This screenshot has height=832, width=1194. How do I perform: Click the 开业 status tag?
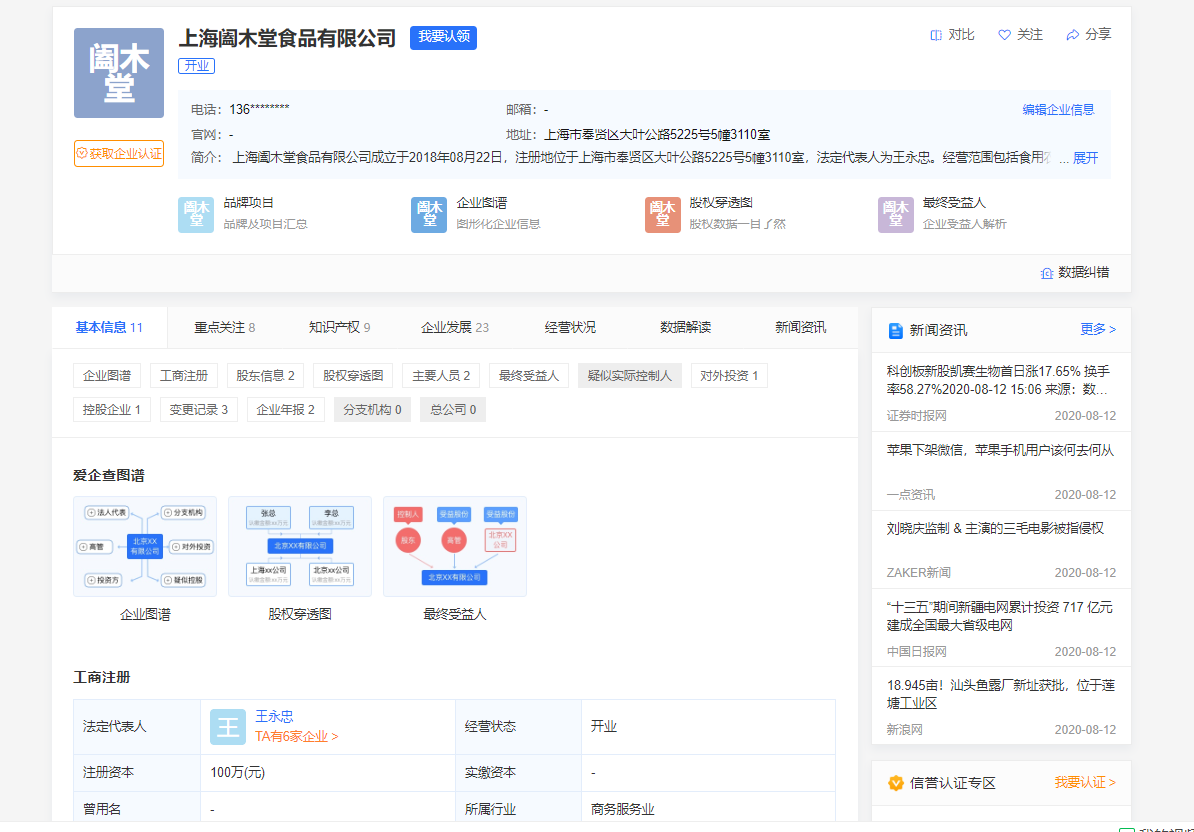click(x=196, y=66)
